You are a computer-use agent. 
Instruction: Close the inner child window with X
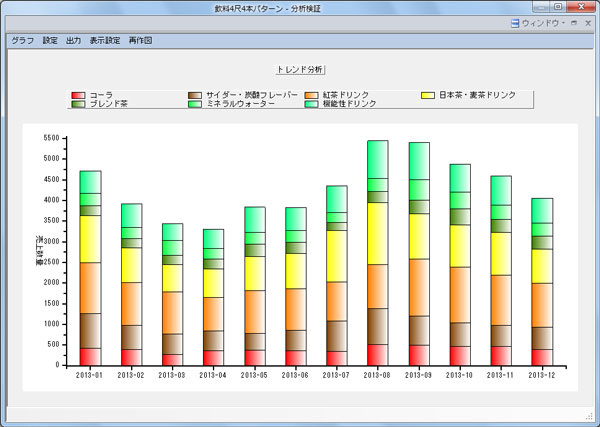pos(587,22)
